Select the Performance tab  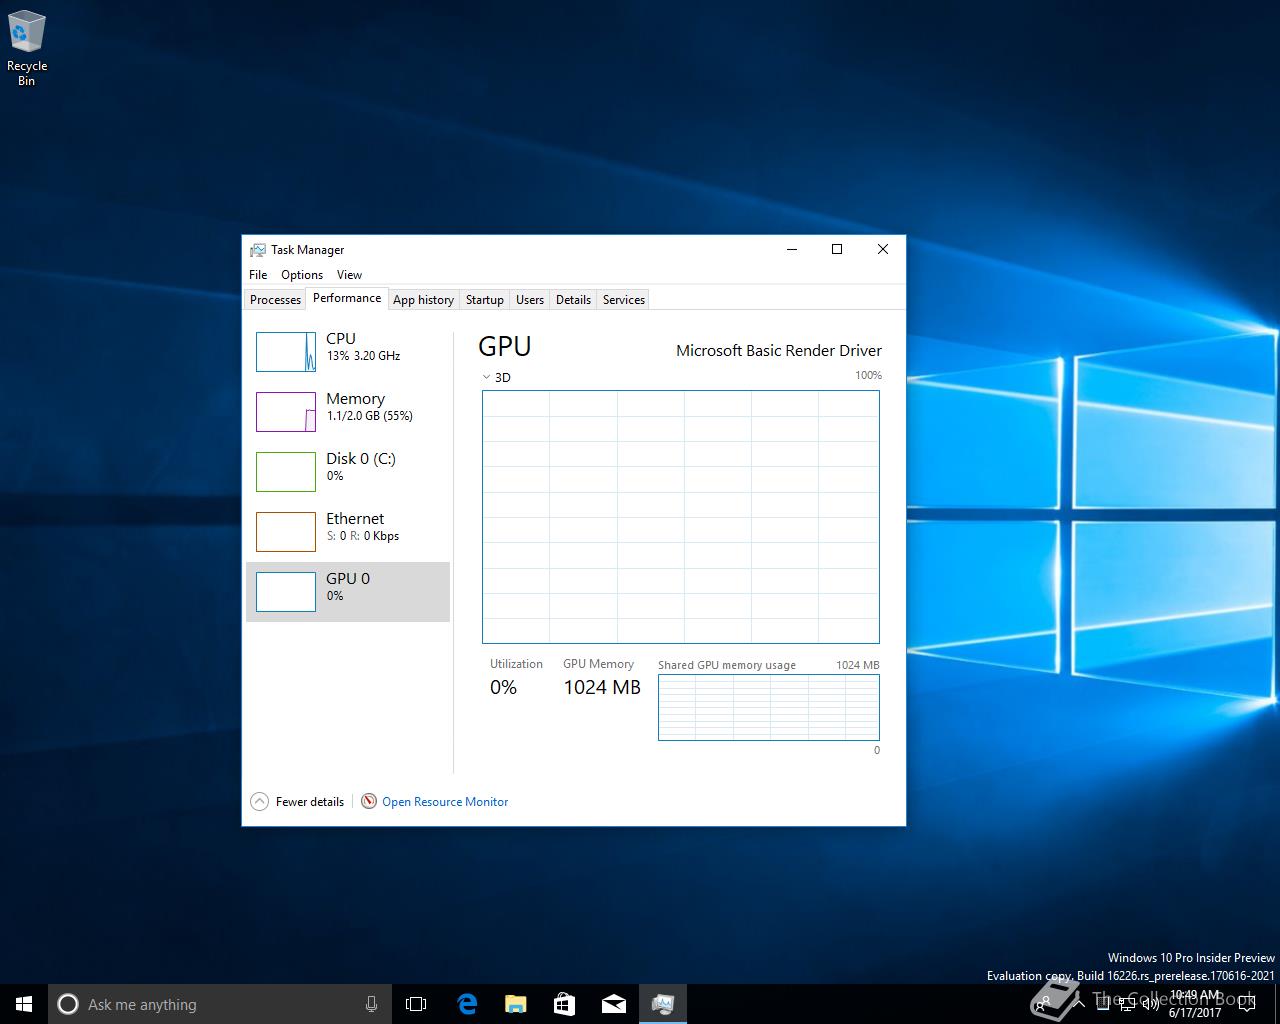[x=347, y=298]
